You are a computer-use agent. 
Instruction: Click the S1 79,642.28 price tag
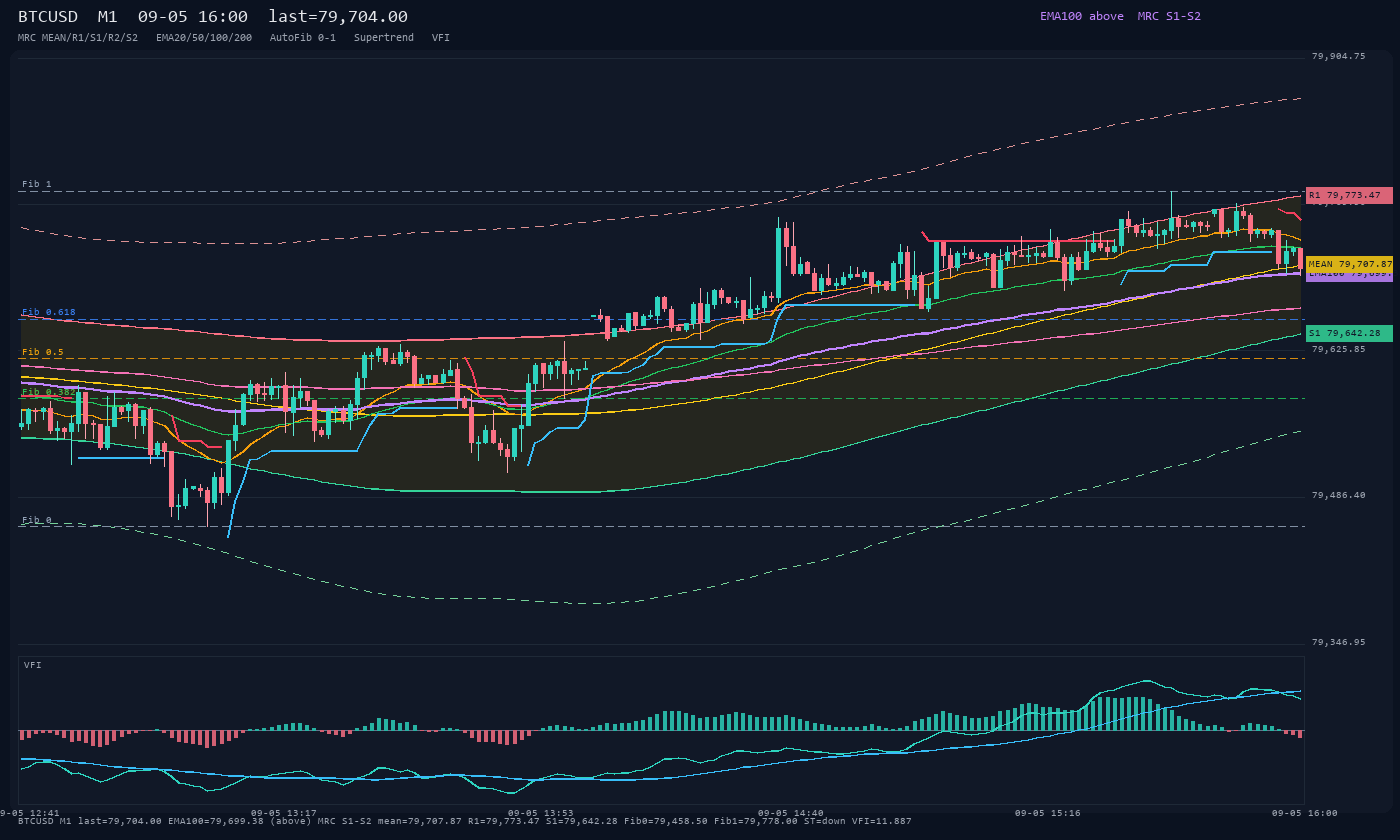coord(1349,333)
